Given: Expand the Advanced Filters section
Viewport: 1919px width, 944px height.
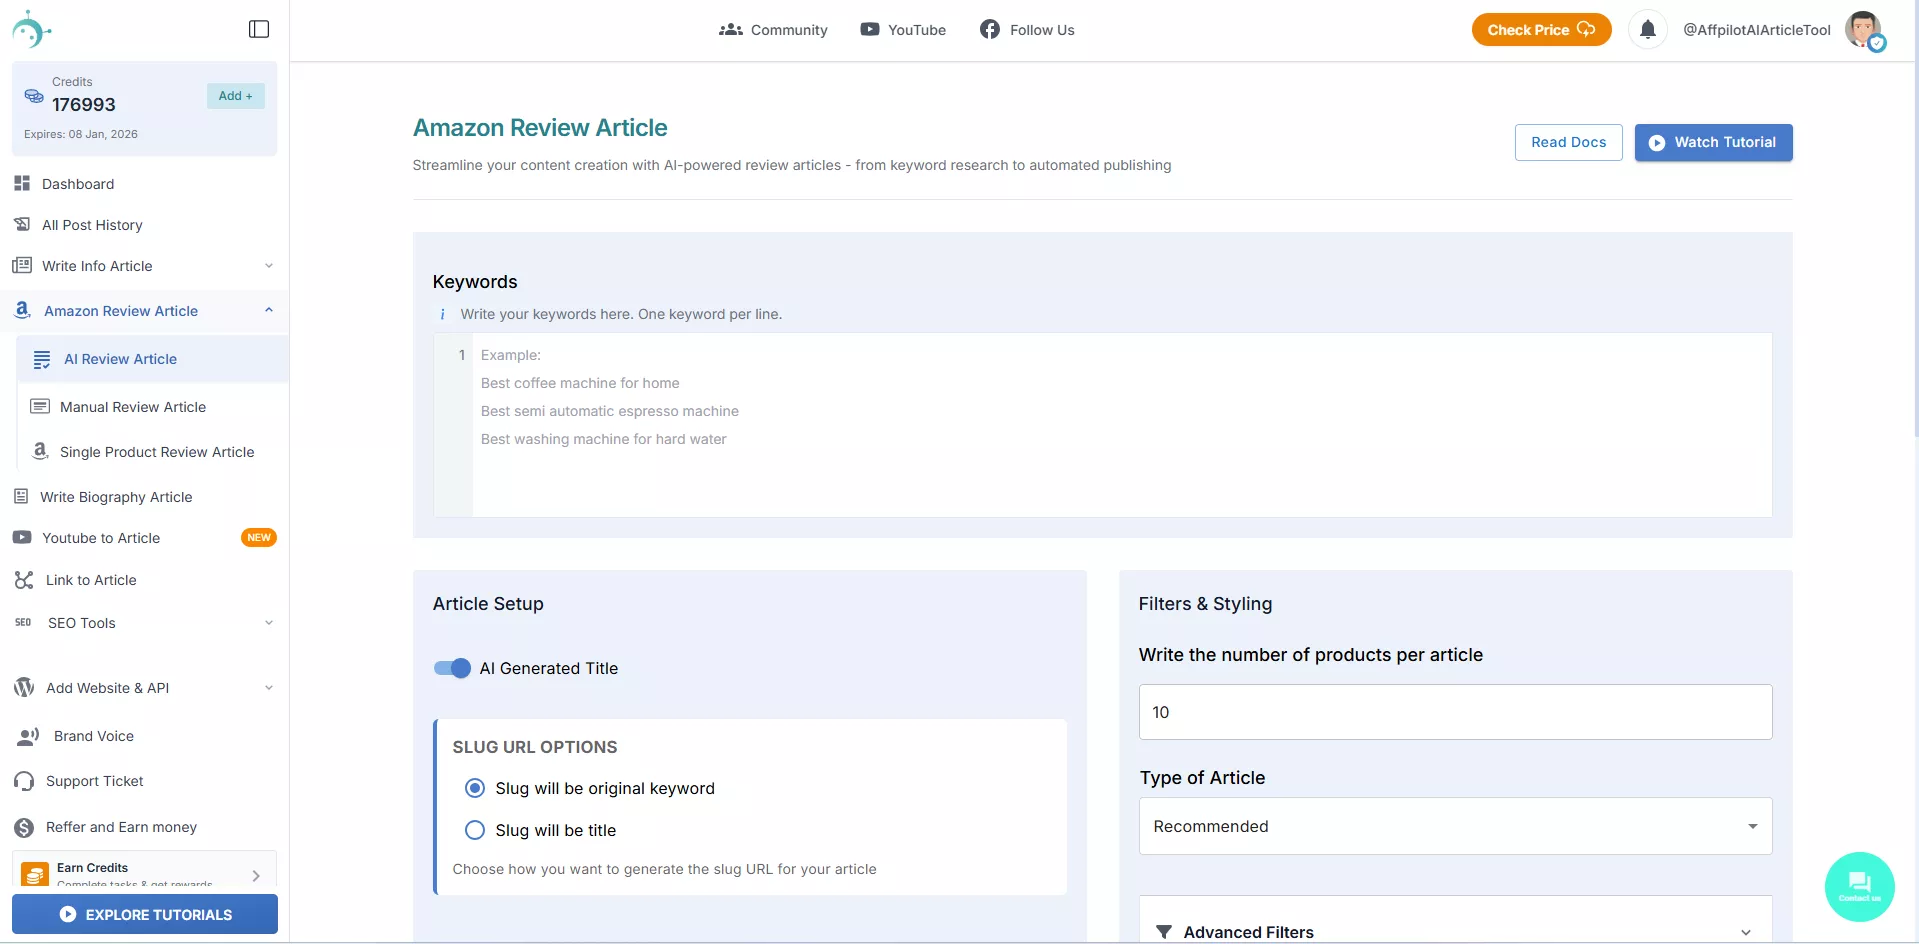Looking at the screenshot, I should point(1455,931).
